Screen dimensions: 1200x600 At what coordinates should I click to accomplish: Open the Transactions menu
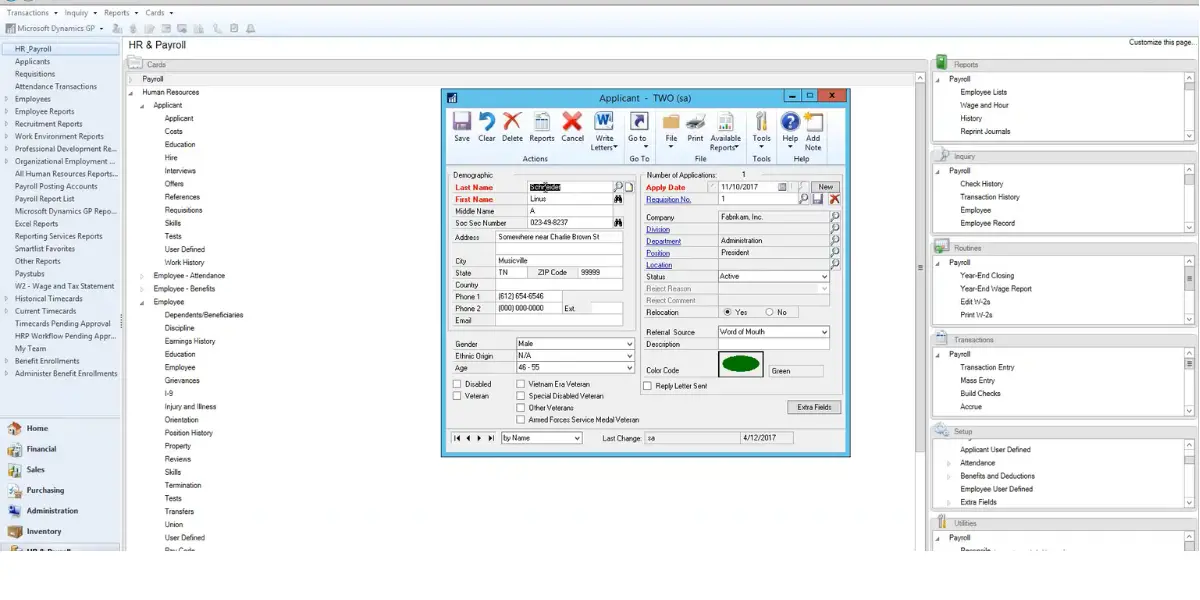point(31,13)
